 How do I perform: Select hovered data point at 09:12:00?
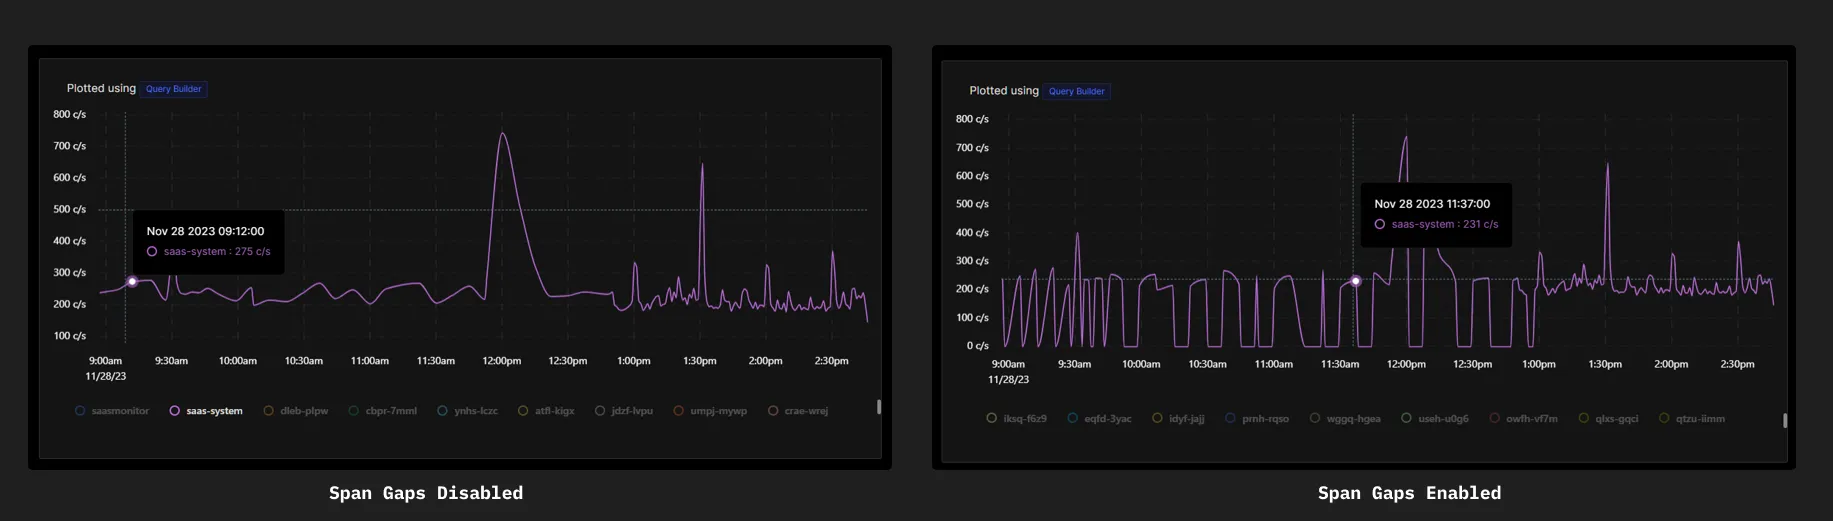tap(132, 282)
